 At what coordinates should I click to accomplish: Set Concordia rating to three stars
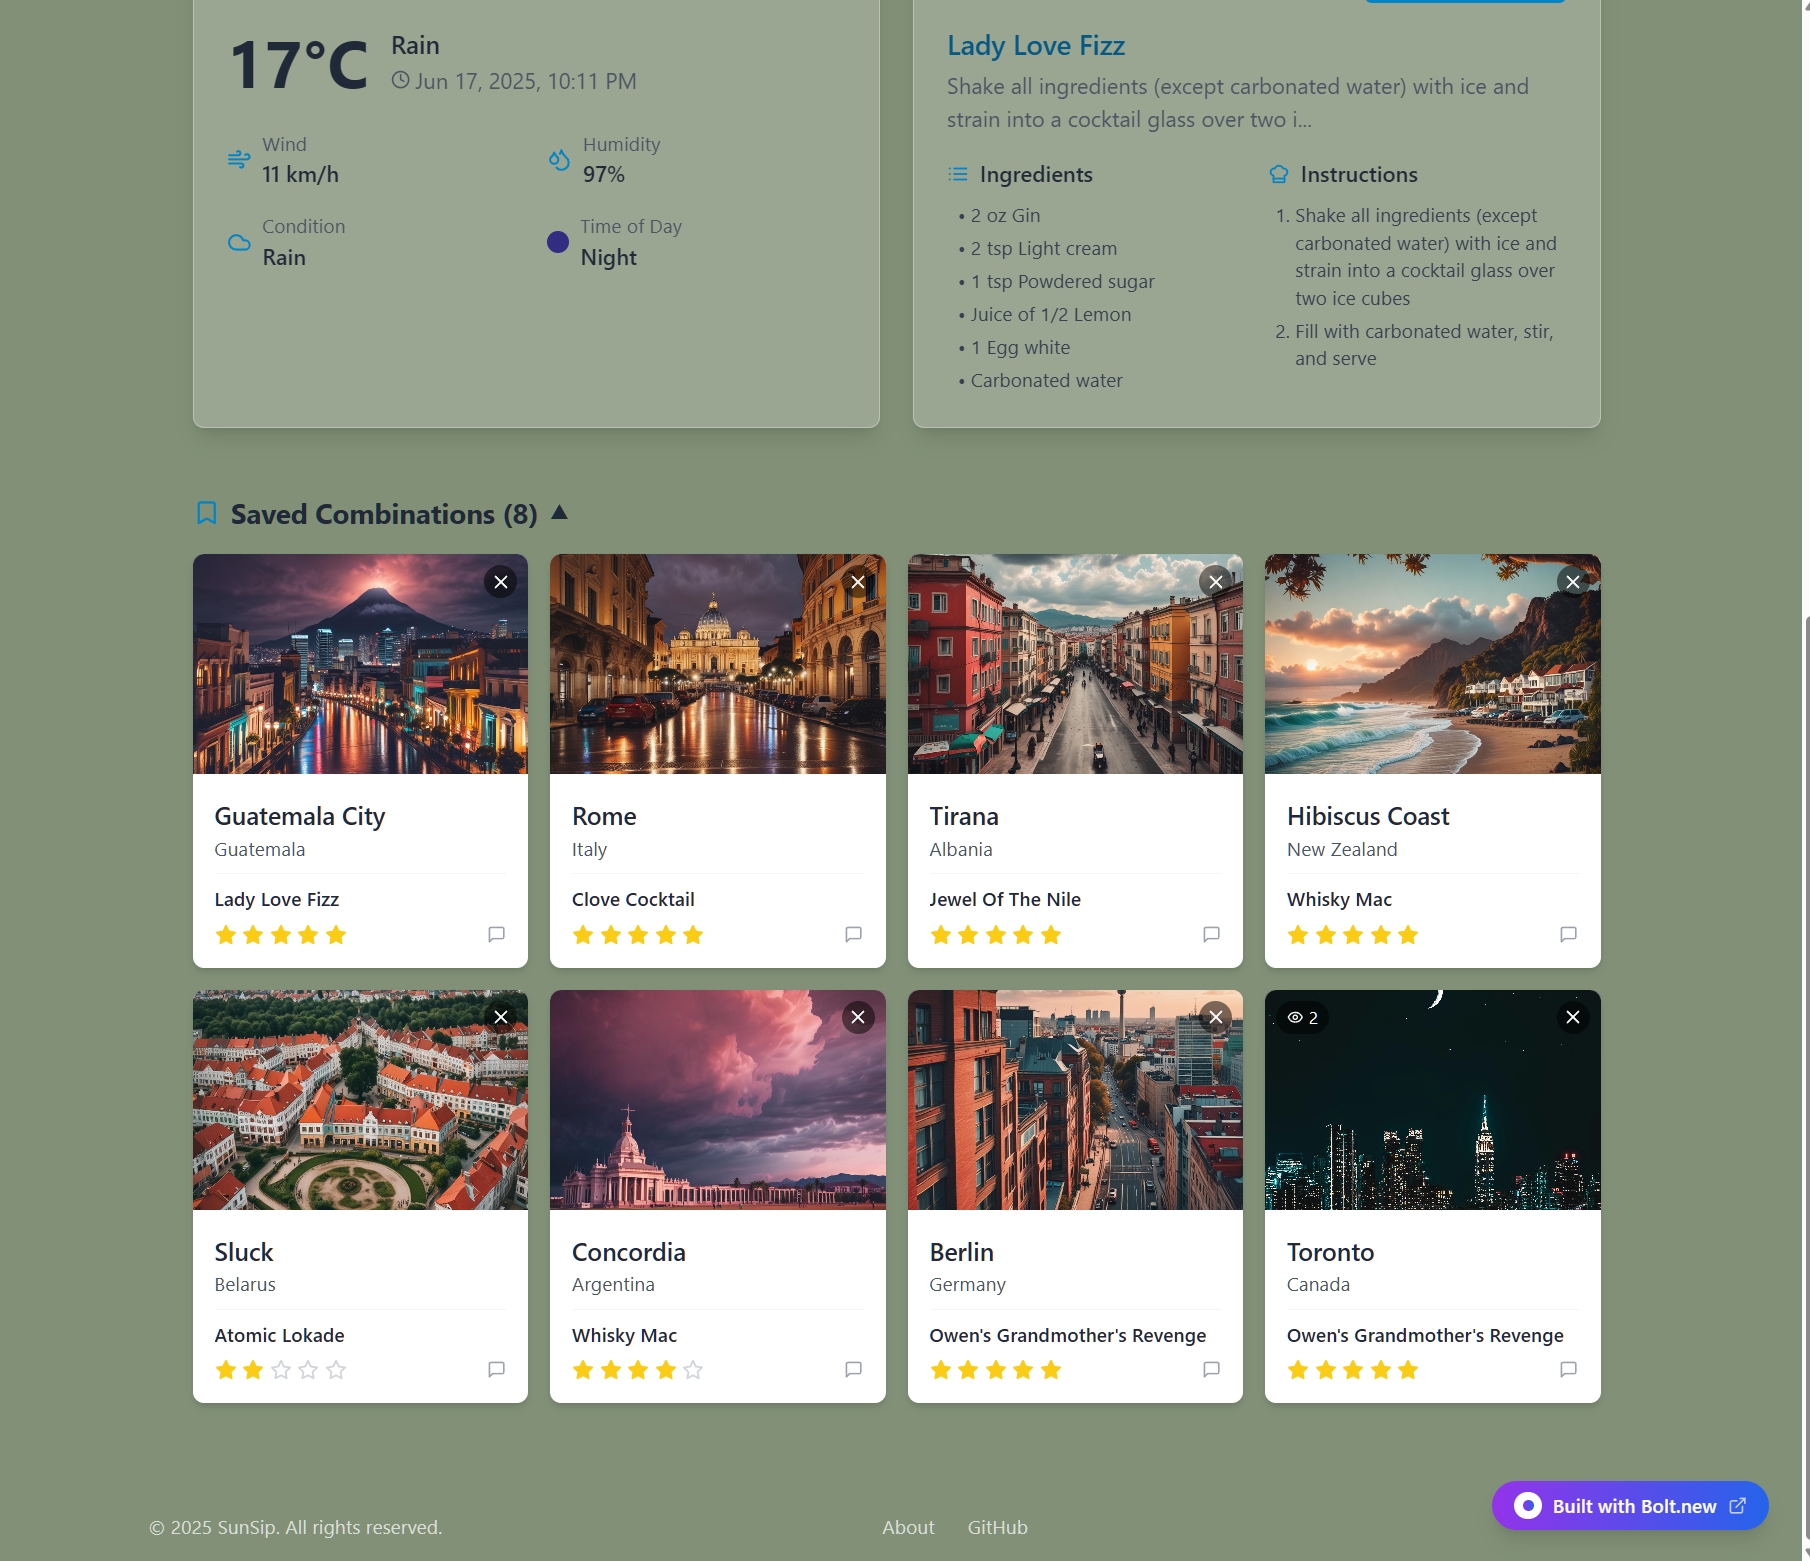pos(638,1370)
